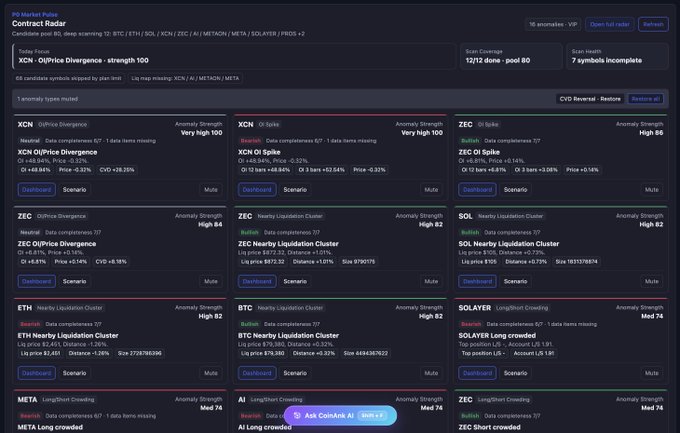This screenshot has height=433, width=680.
Task: Open Dashboard for ZEC Nearby Liquidation Cluster
Action: (257, 281)
